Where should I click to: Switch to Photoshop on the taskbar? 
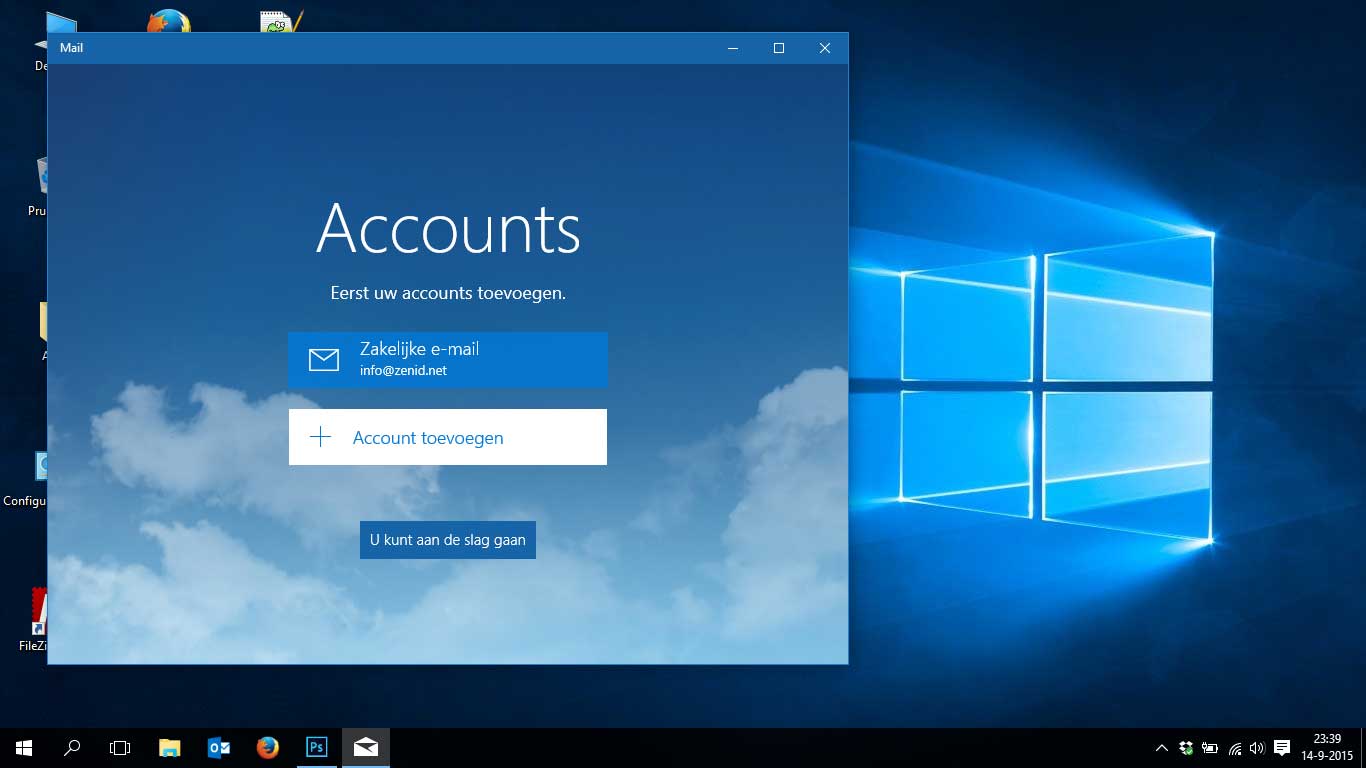click(317, 748)
